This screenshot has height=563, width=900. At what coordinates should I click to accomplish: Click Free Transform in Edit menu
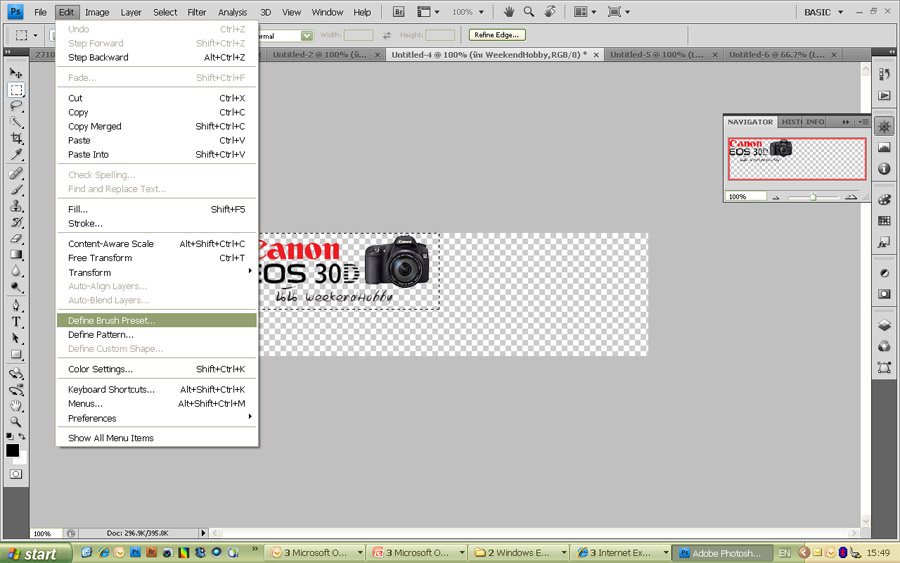[100, 258]
